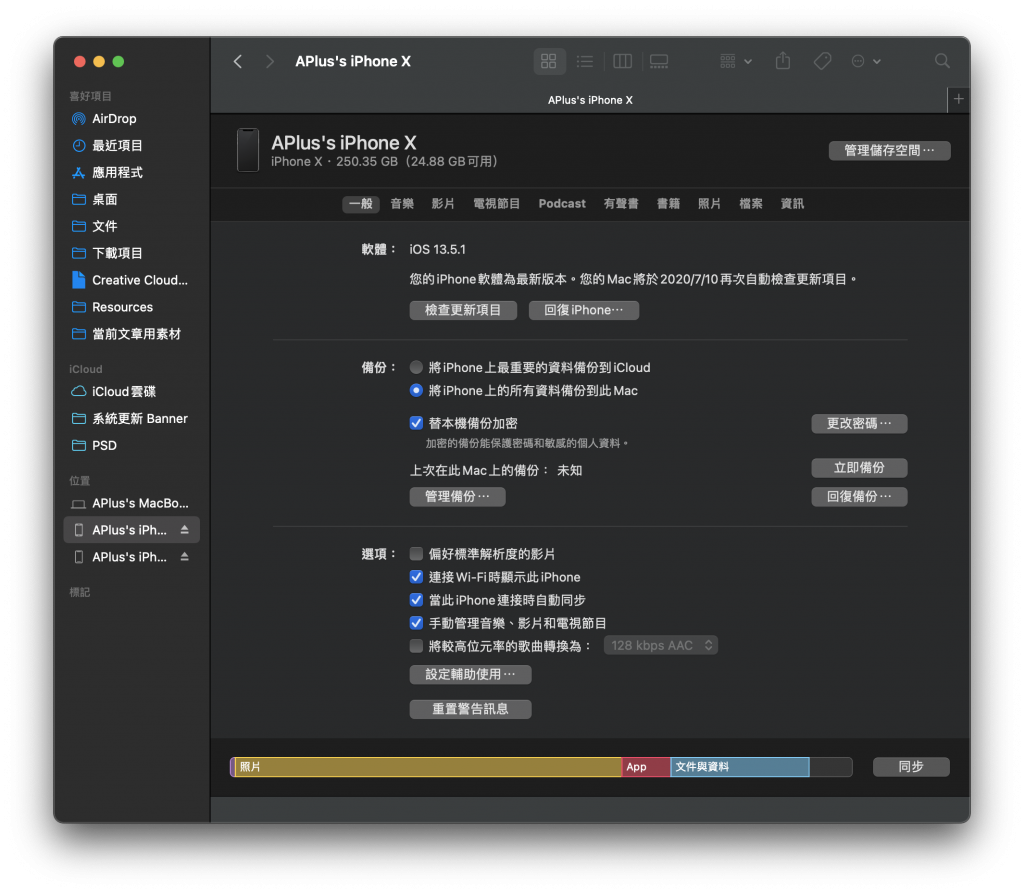Click the 立即備份 button
Screen dimensions: 1024x894
[x=859, y=468]
